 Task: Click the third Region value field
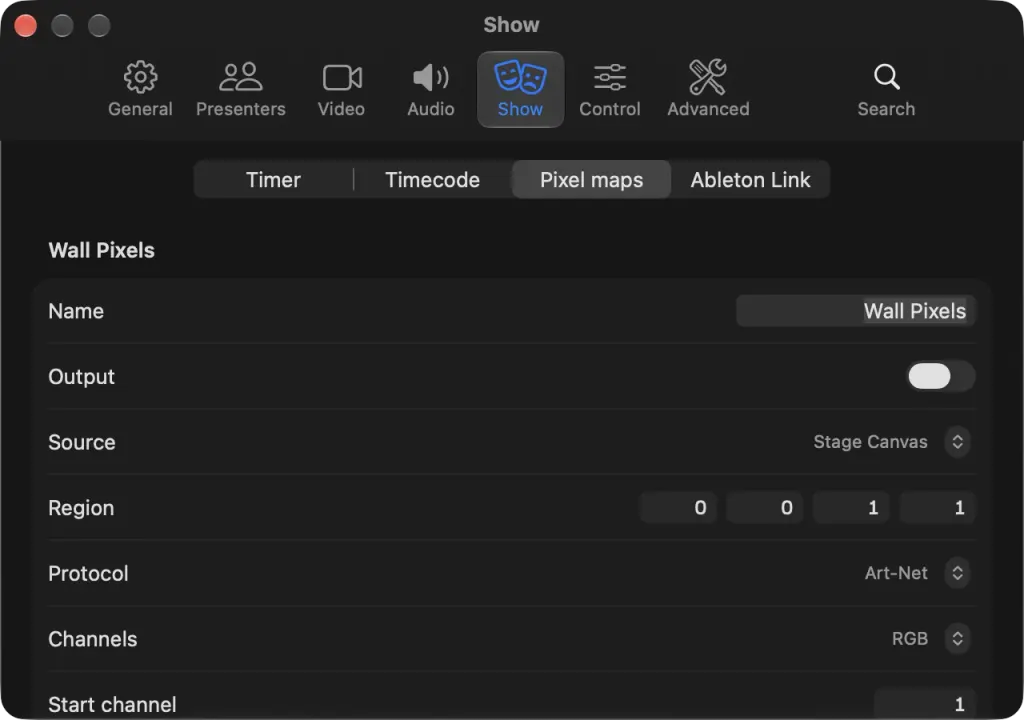(x=851, y=508)
